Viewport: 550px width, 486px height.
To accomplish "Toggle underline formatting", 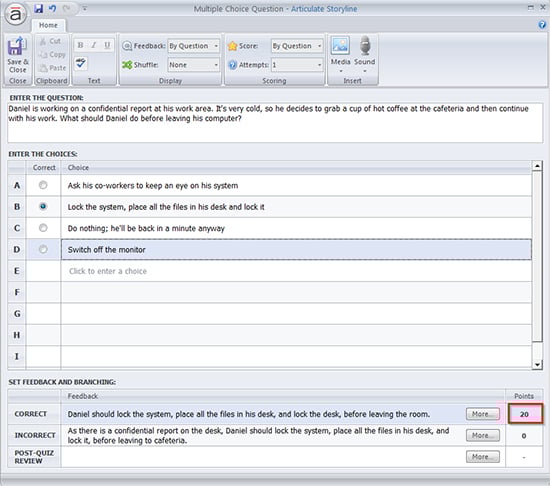I will [x=107, y=45].
